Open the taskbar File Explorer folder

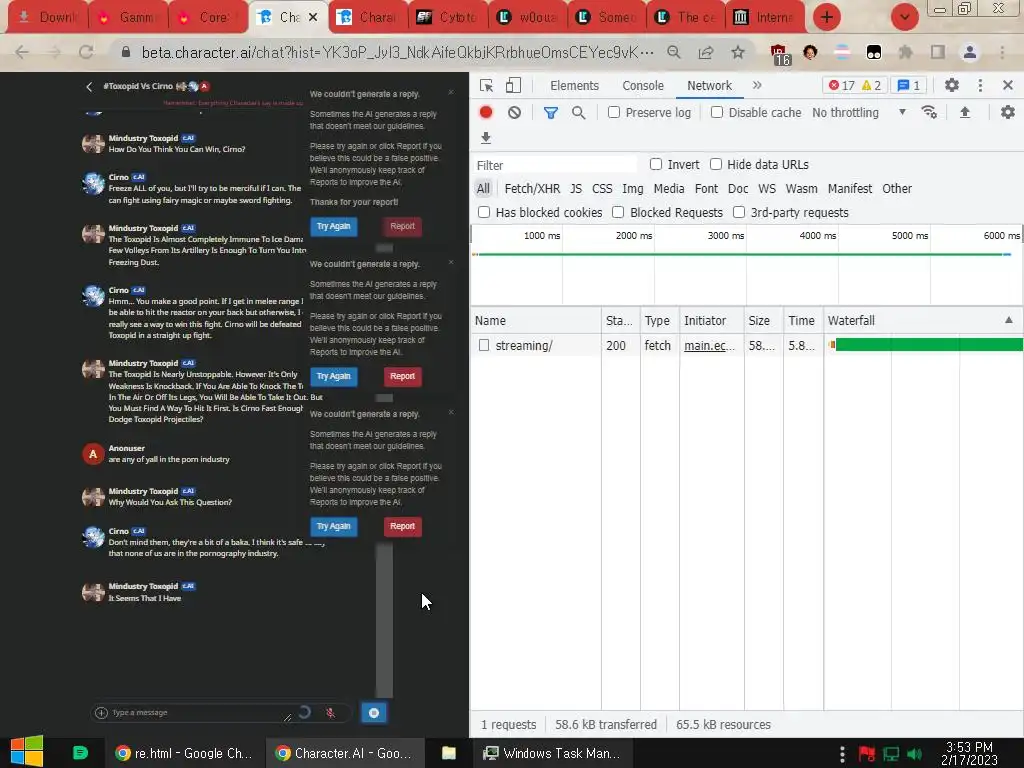coord(449,753)
